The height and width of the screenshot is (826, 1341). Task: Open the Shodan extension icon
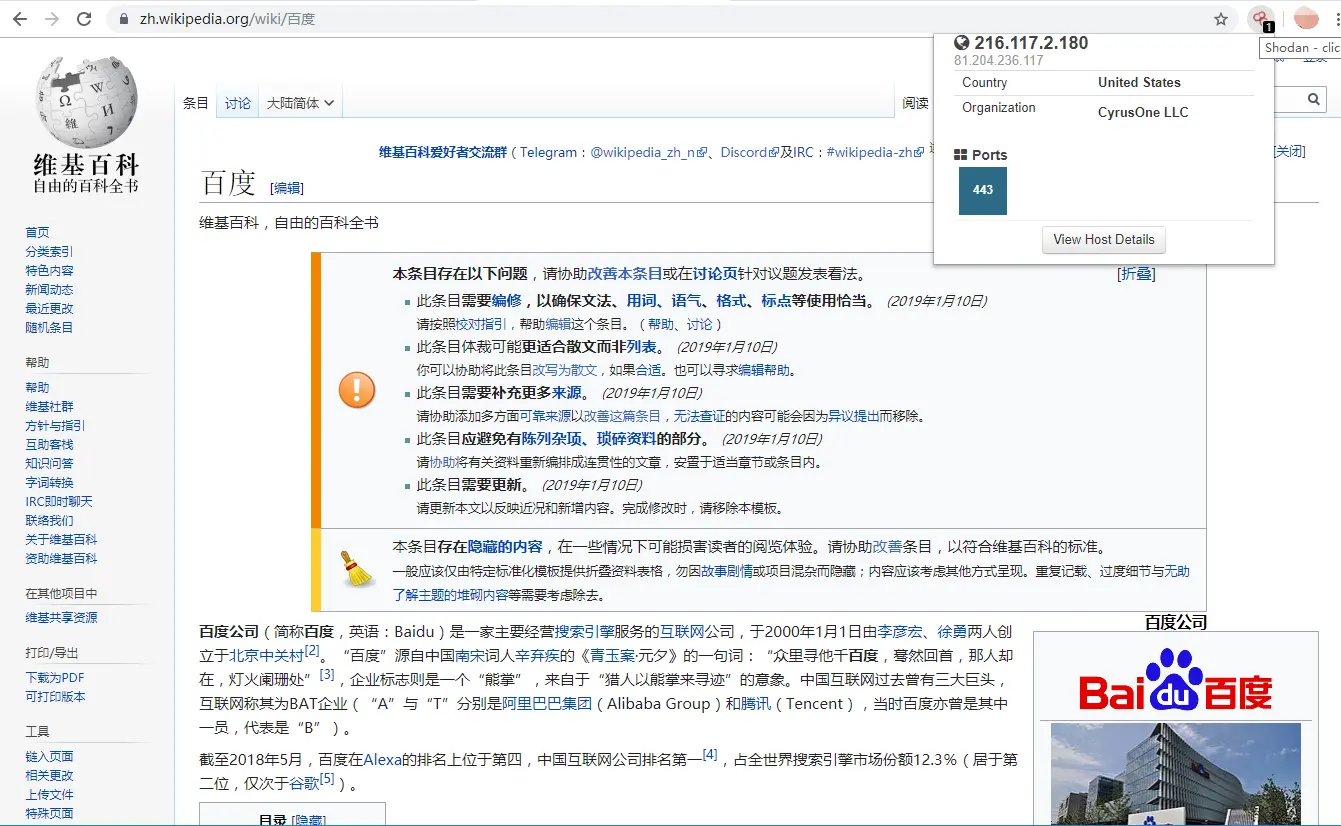pos(1261,19)
